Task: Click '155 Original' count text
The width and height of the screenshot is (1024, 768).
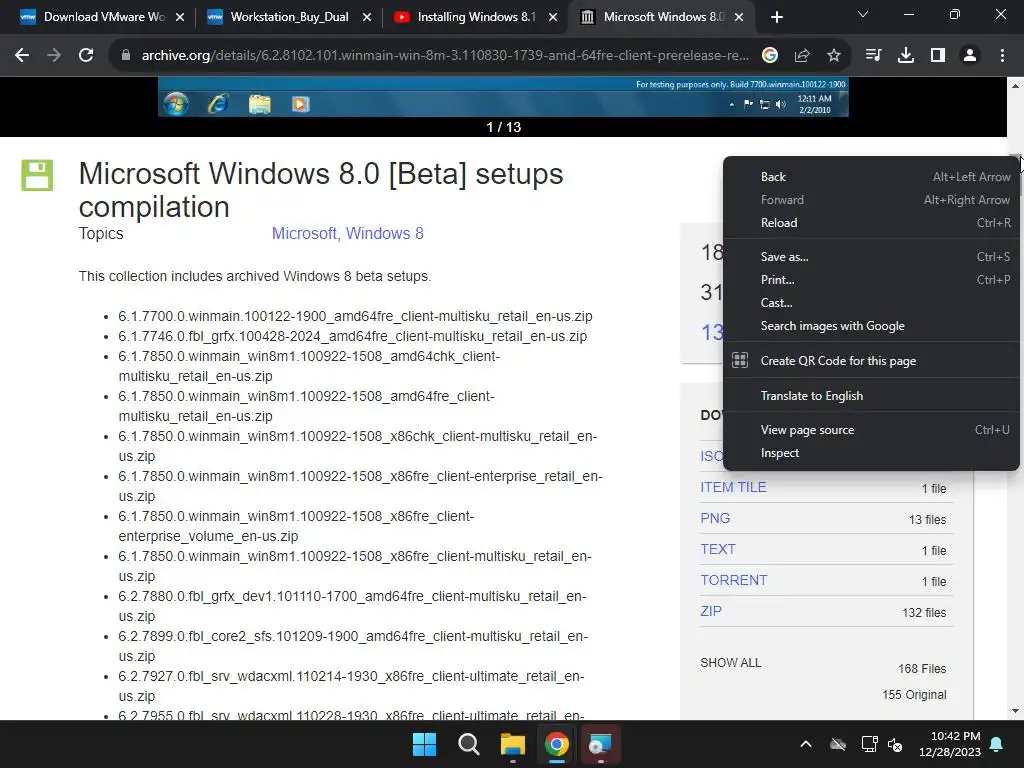Action: point(914,695)
